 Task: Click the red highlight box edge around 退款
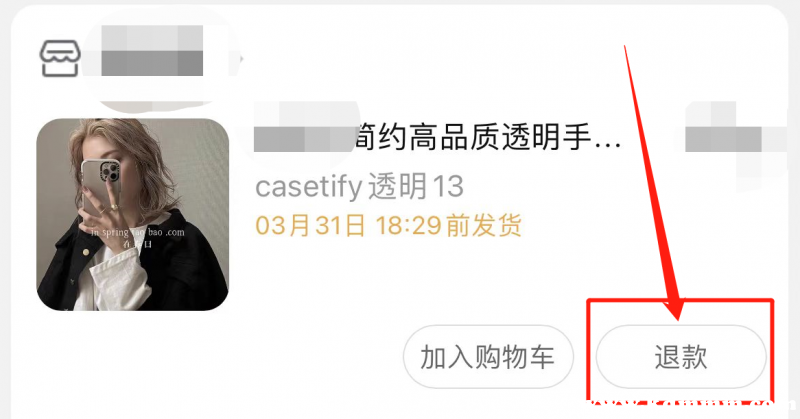click(680, 301)
